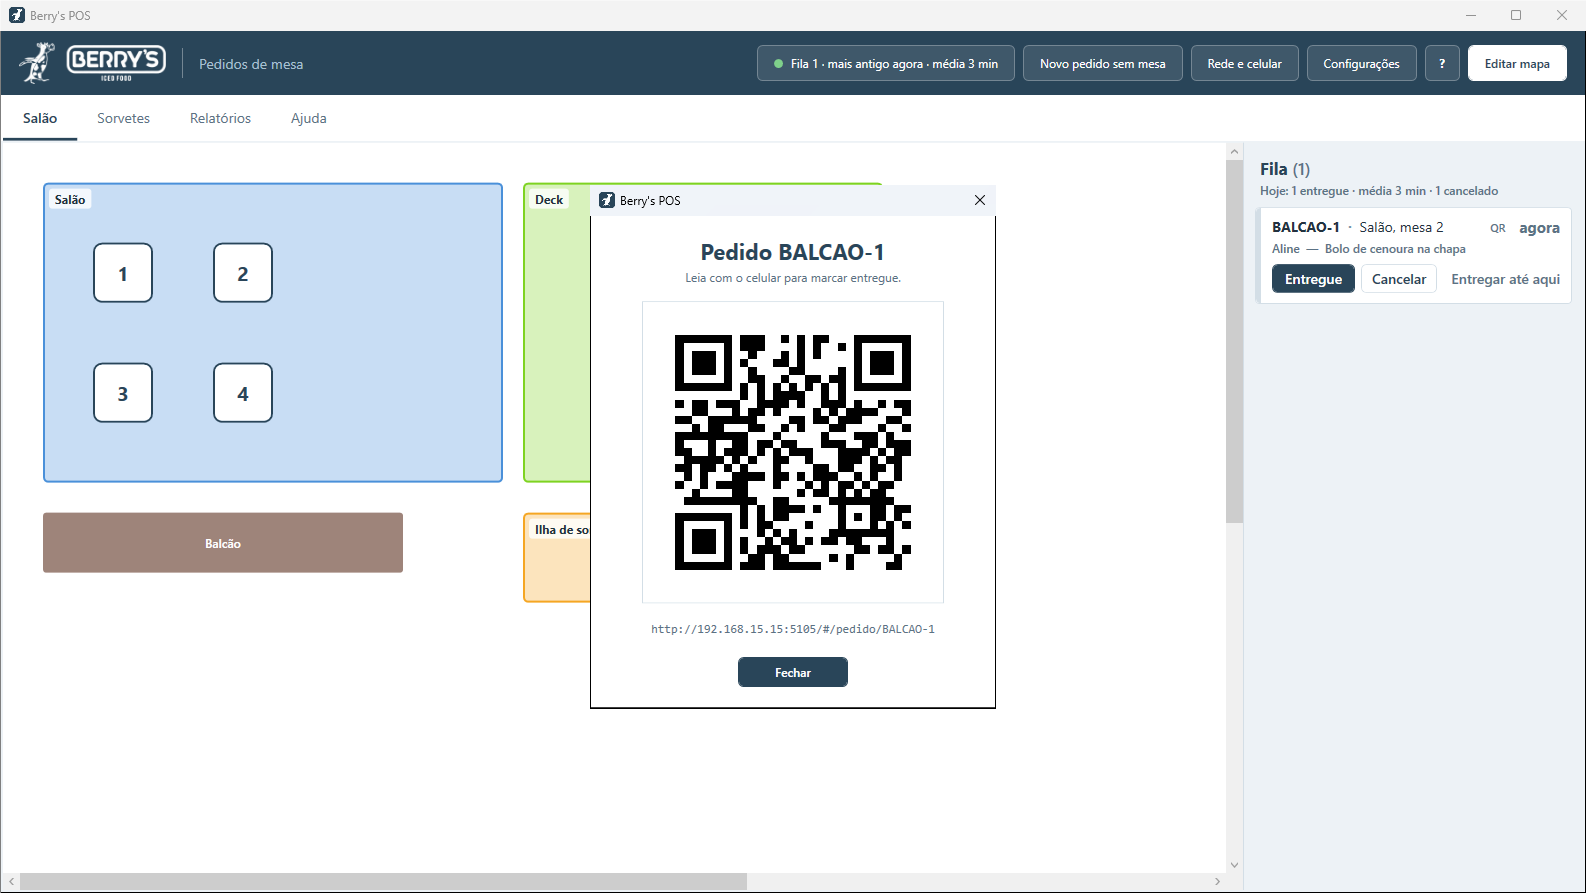1586x893 pixels.
Task: Click the Salão area label
Action: click(70, 200)
